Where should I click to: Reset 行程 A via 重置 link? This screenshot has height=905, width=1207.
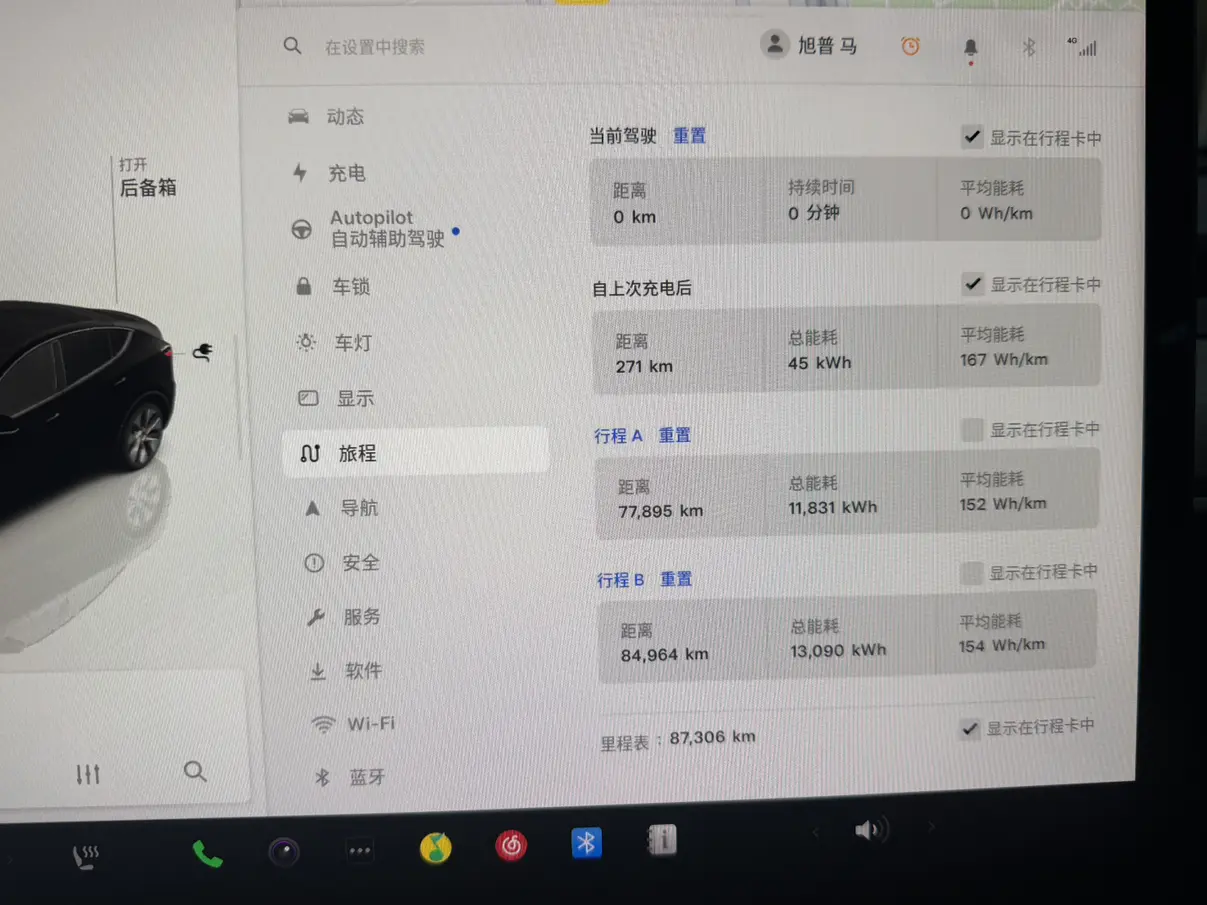coord(674,435)
